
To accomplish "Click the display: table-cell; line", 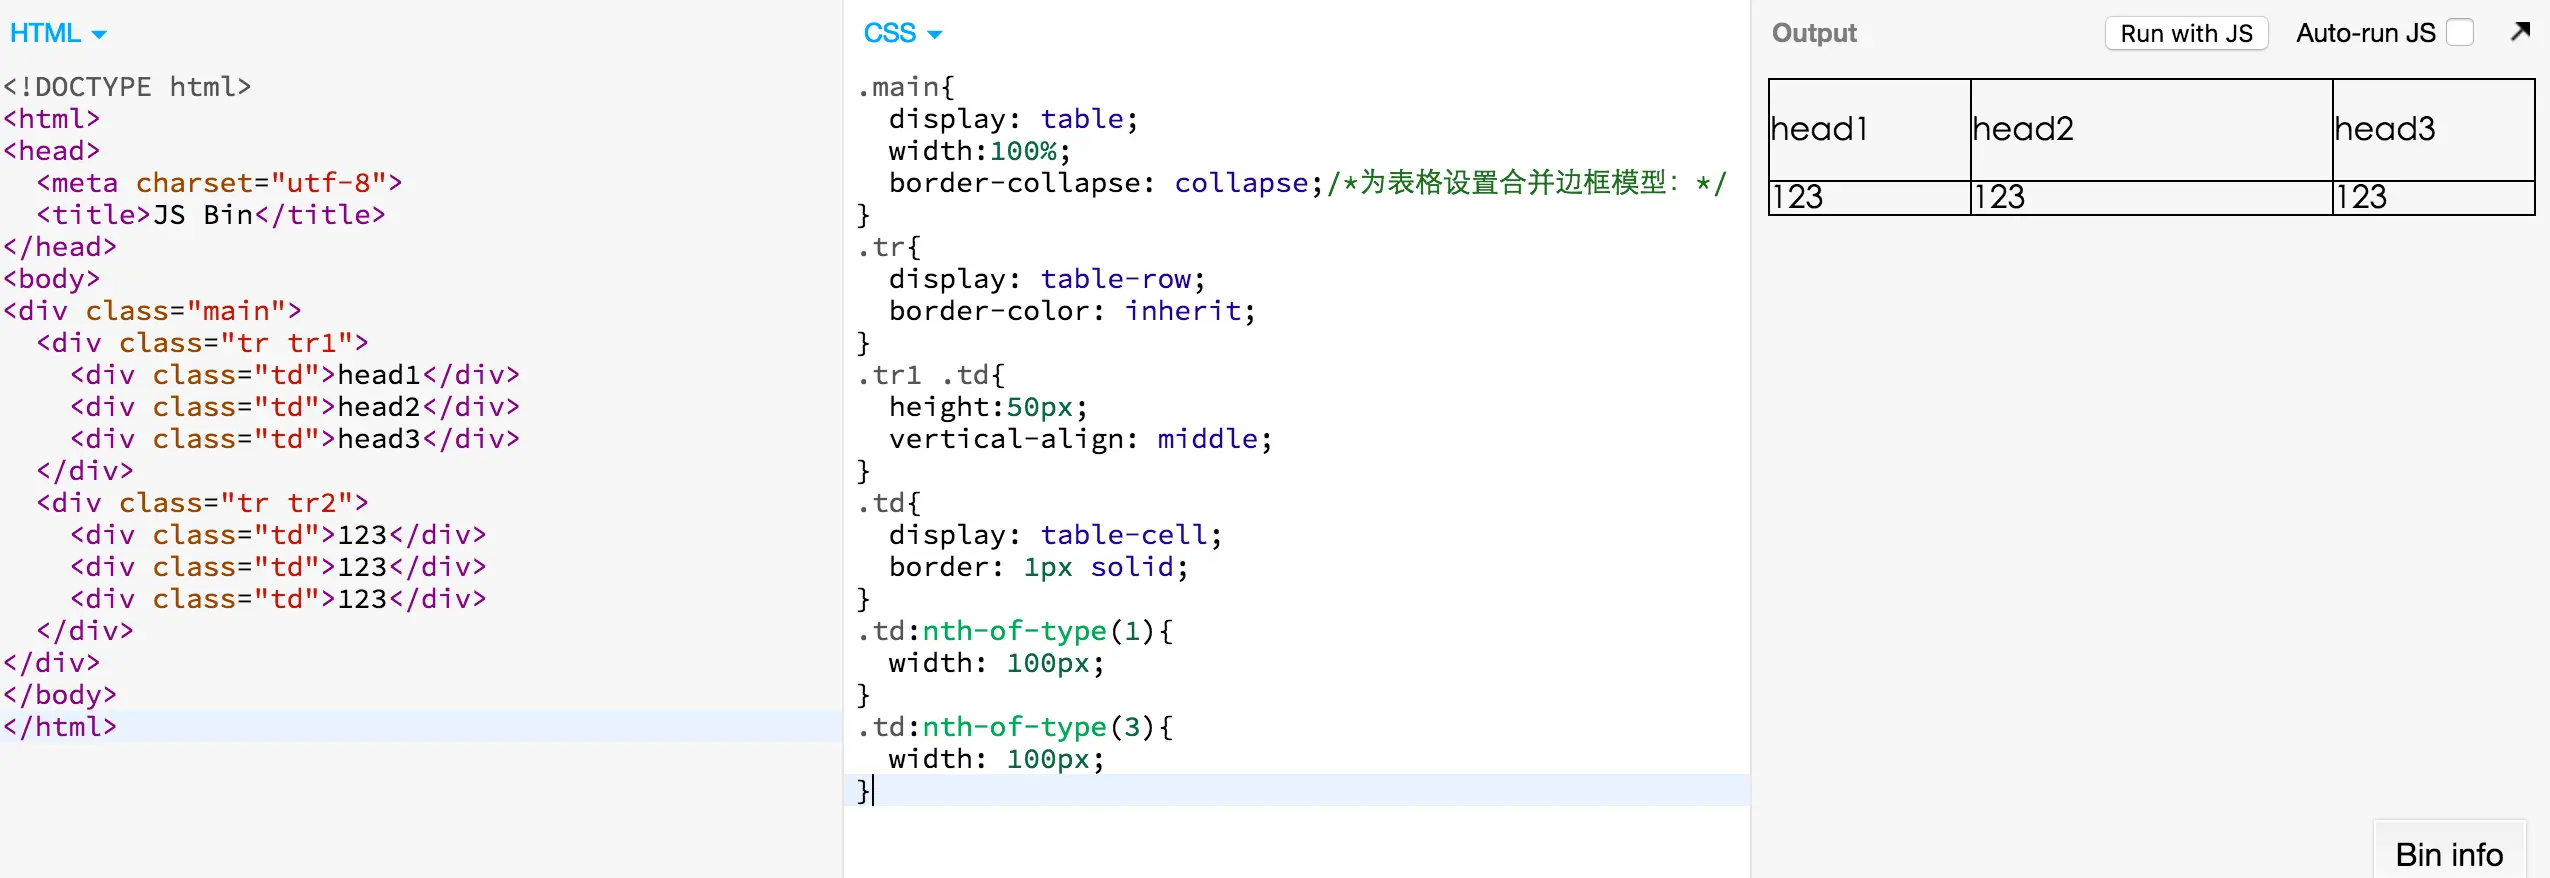I will click(x=1055, y=535).
